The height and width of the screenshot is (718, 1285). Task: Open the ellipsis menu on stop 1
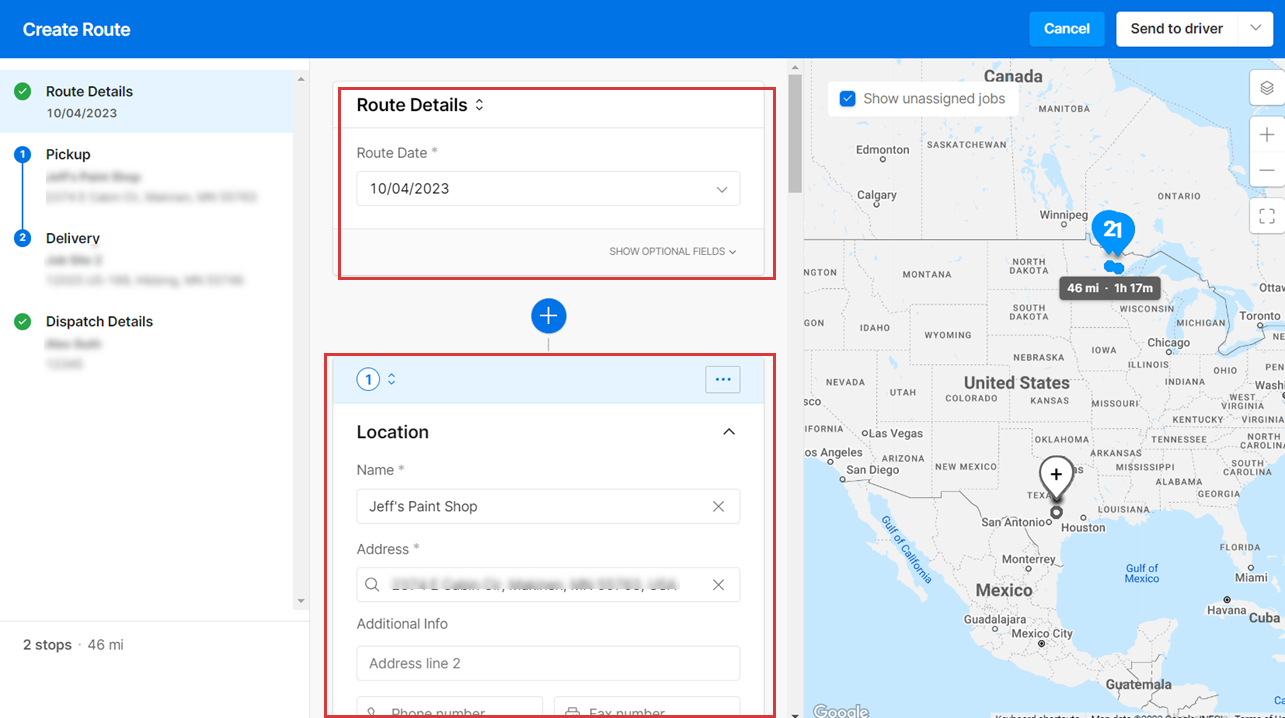(x=722, y=379)
